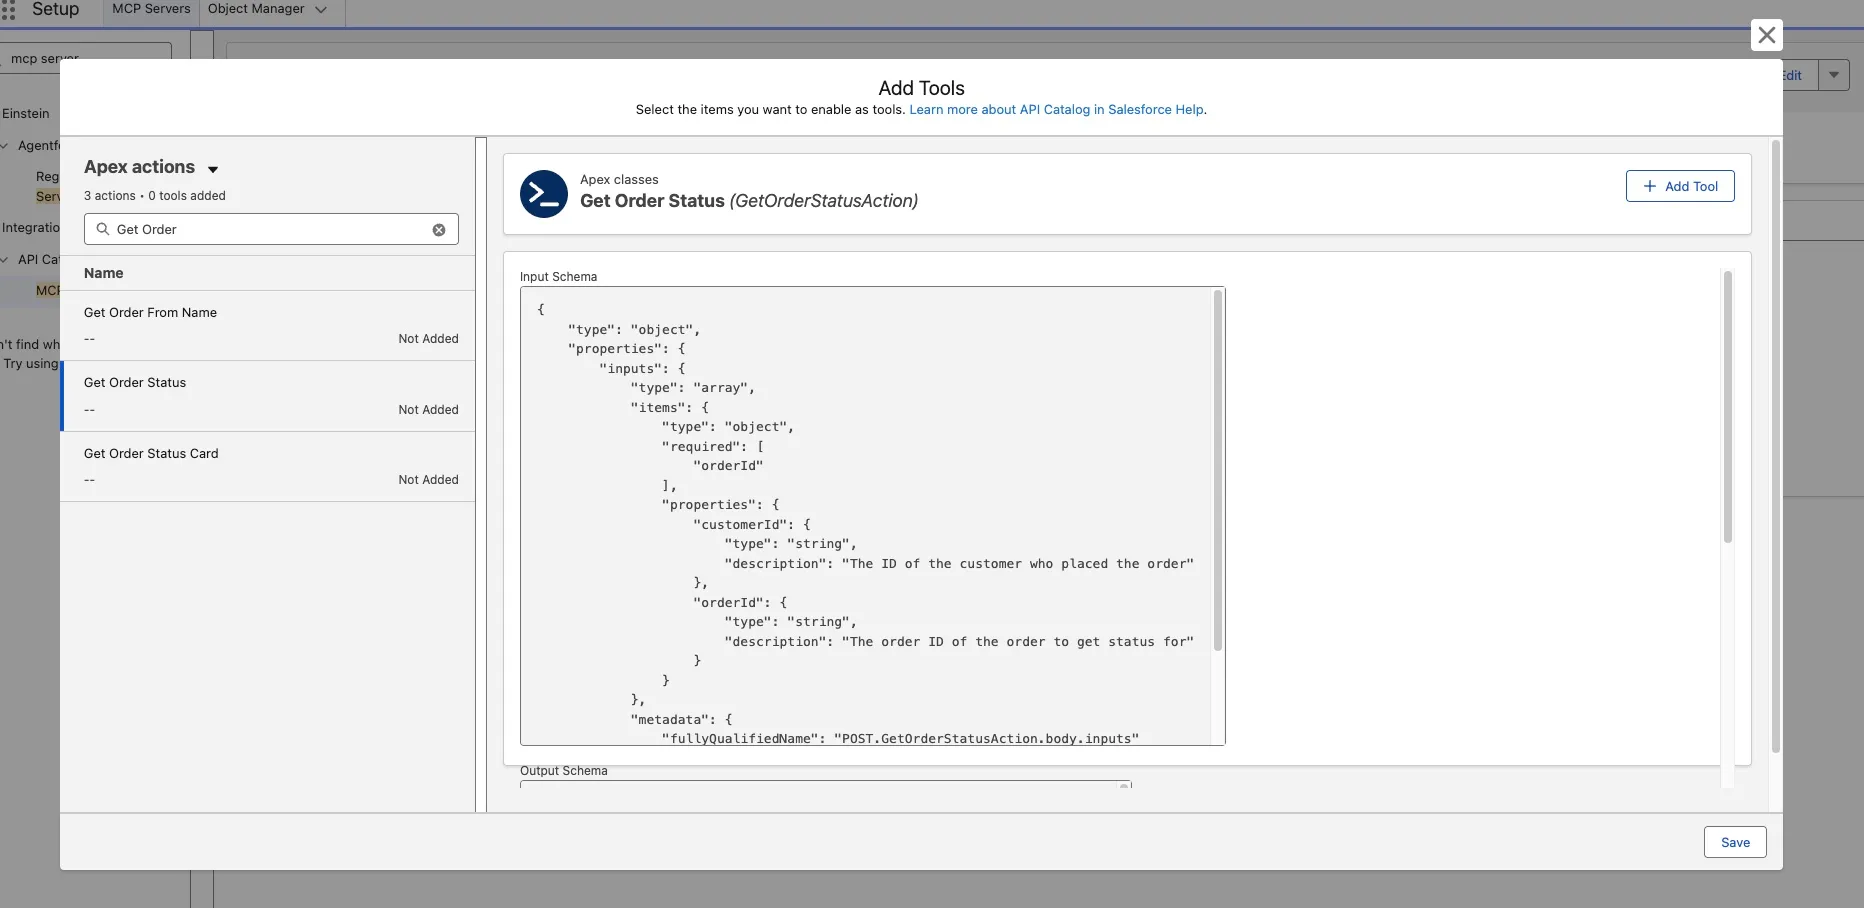Select the Get Order Status action
The height and width of the screenshot is (908, 1864).
pyautogui.click(x=268, y=396)
